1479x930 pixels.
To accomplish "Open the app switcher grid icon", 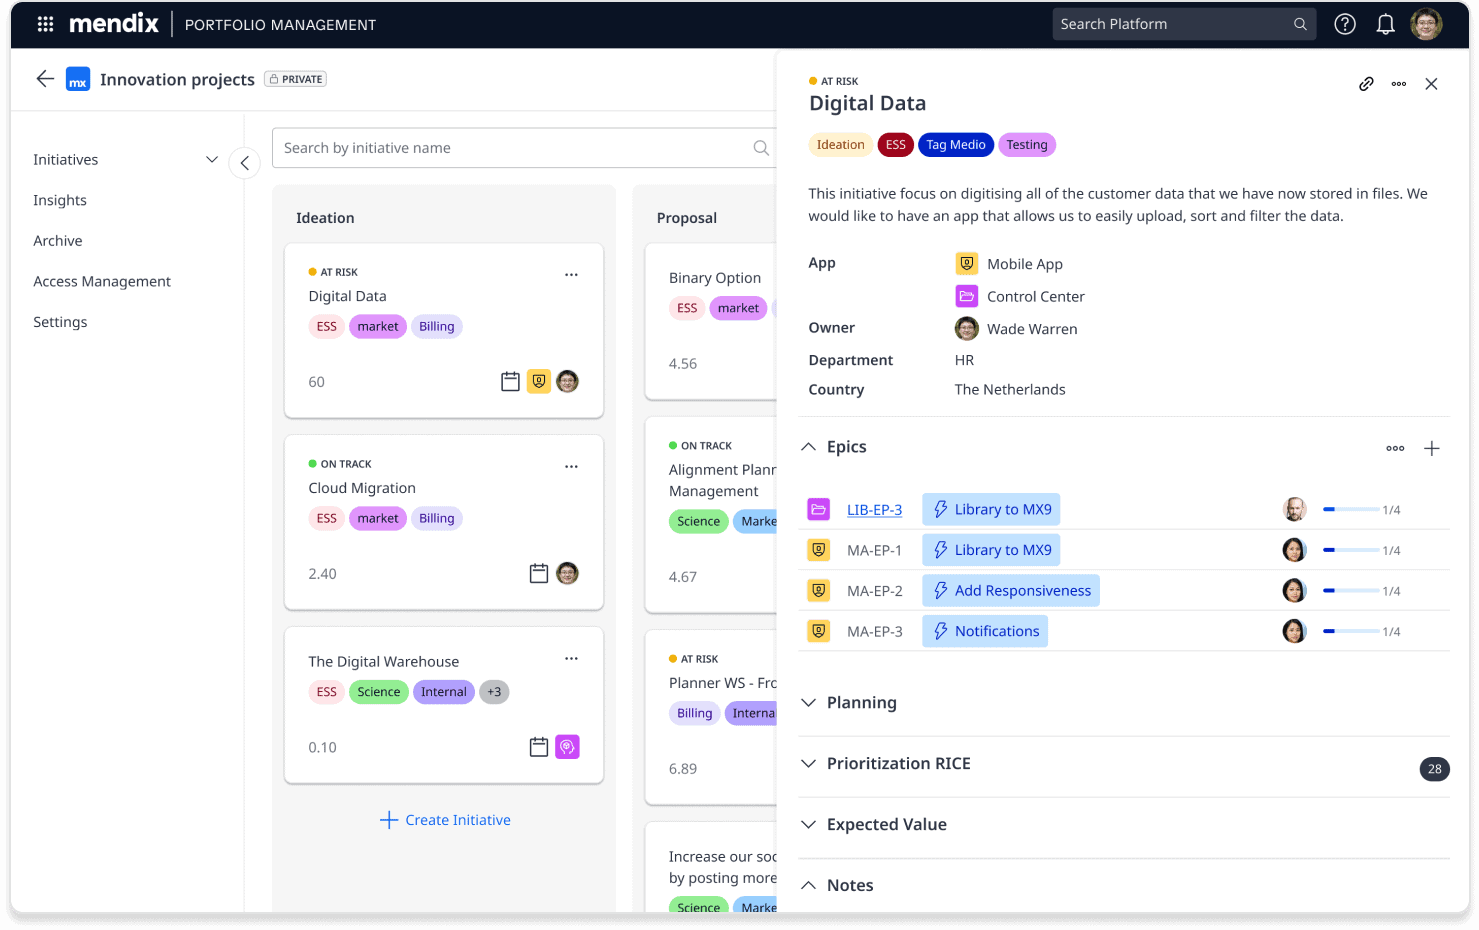I will 45,24.
